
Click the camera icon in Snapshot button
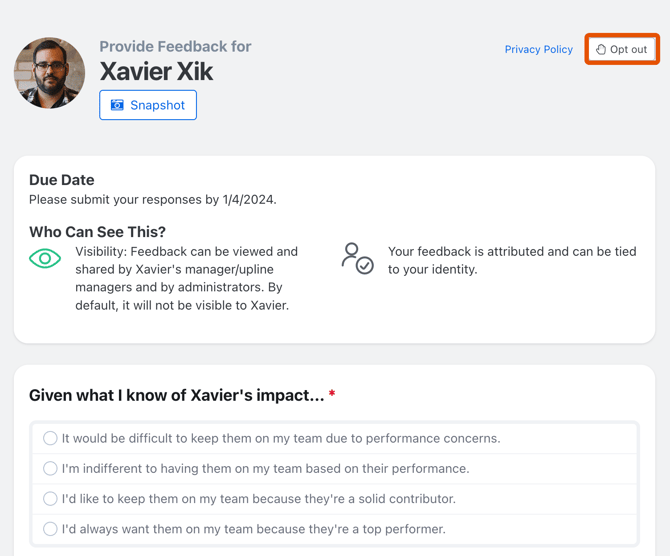[117, 105]
